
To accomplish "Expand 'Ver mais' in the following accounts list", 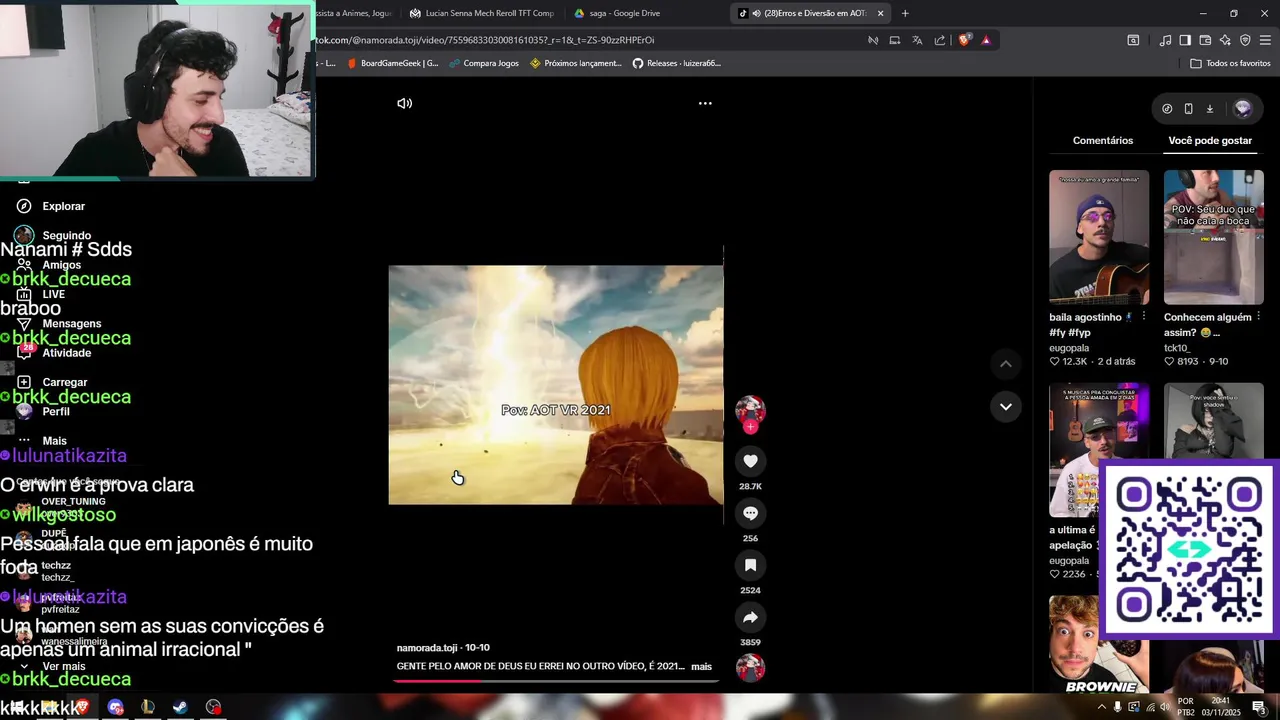I will point(52,666).
